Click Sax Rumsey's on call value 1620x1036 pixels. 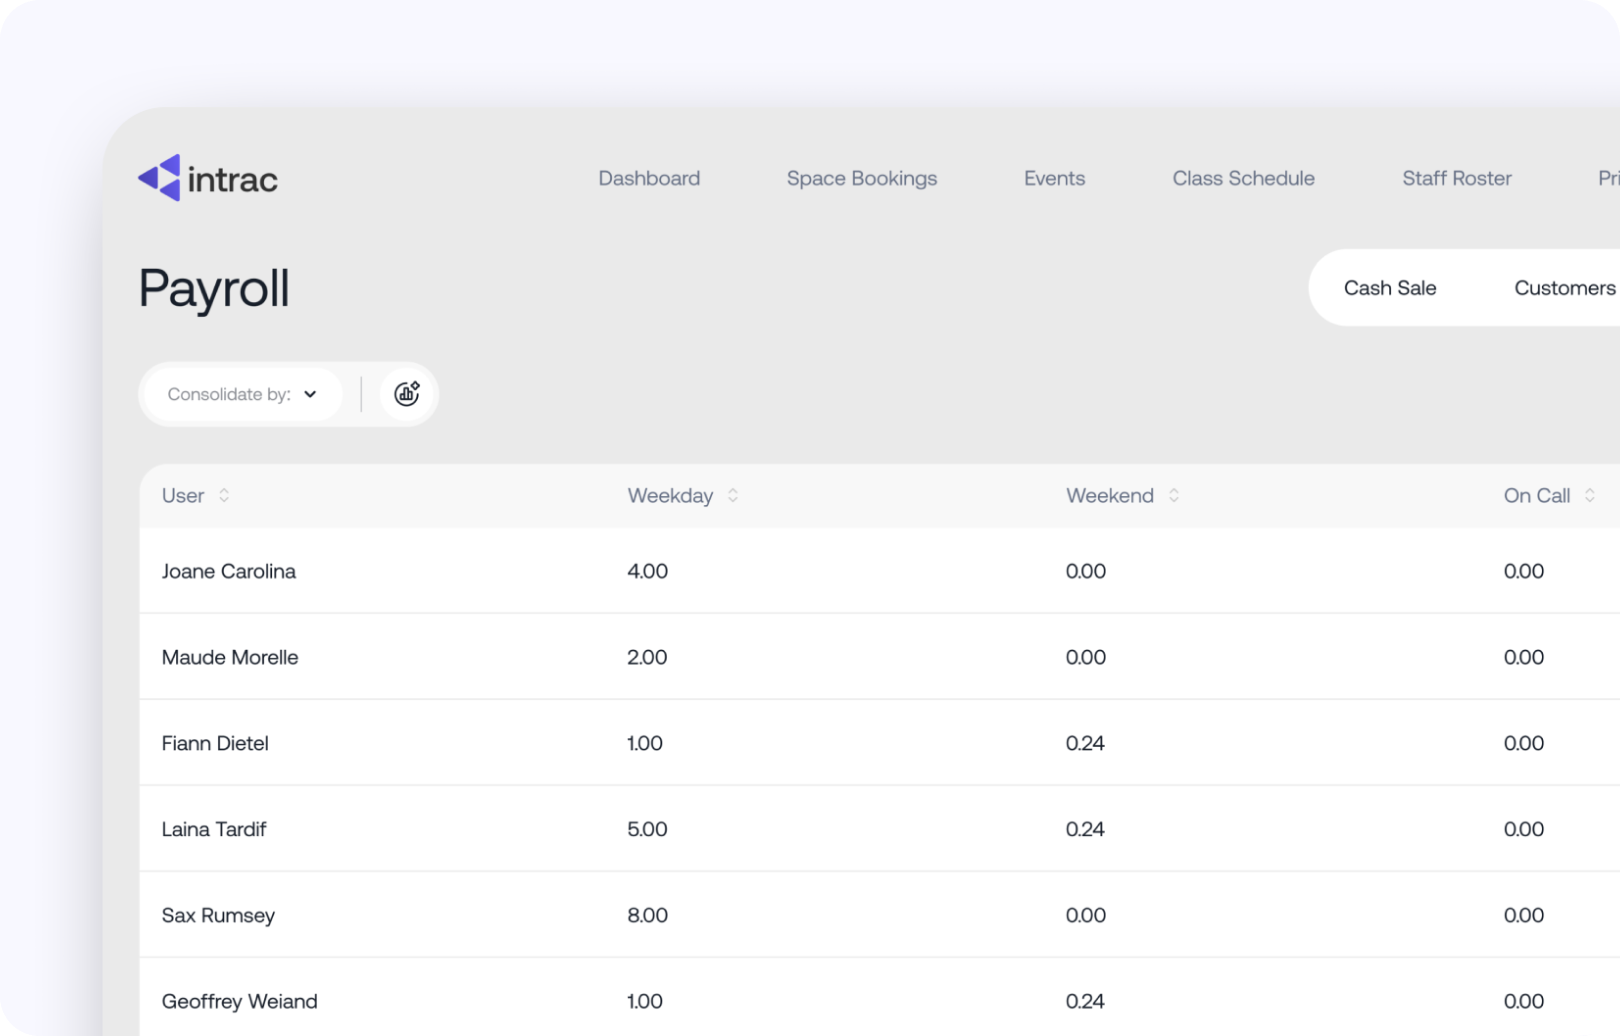point(1524,915)
